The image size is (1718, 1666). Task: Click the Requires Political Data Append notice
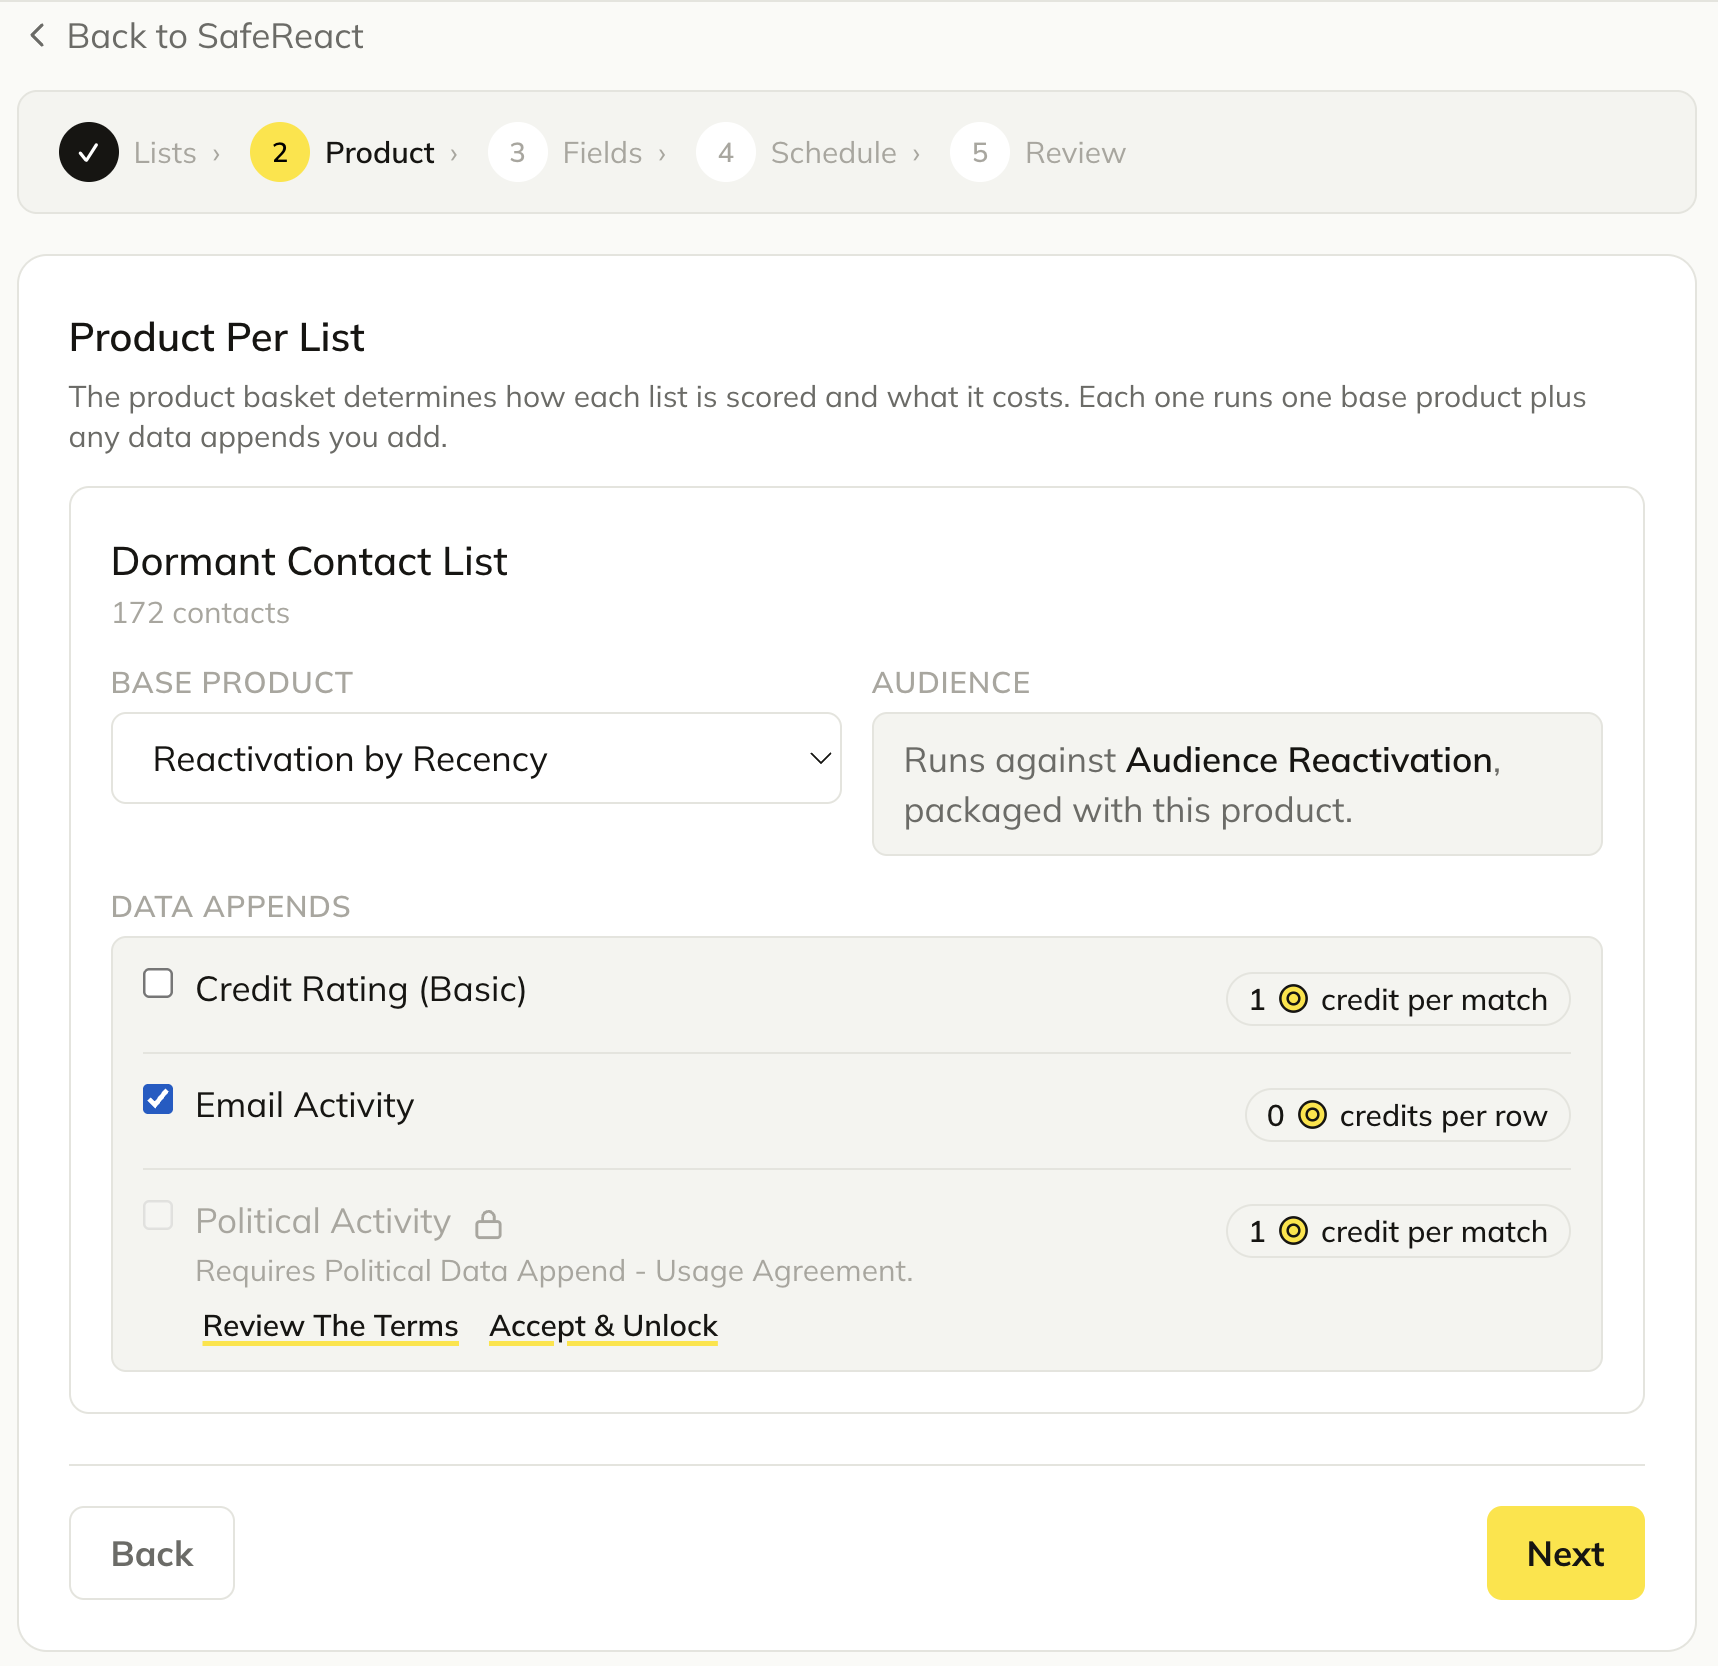pyautogui.click(x=554, y=1271)
